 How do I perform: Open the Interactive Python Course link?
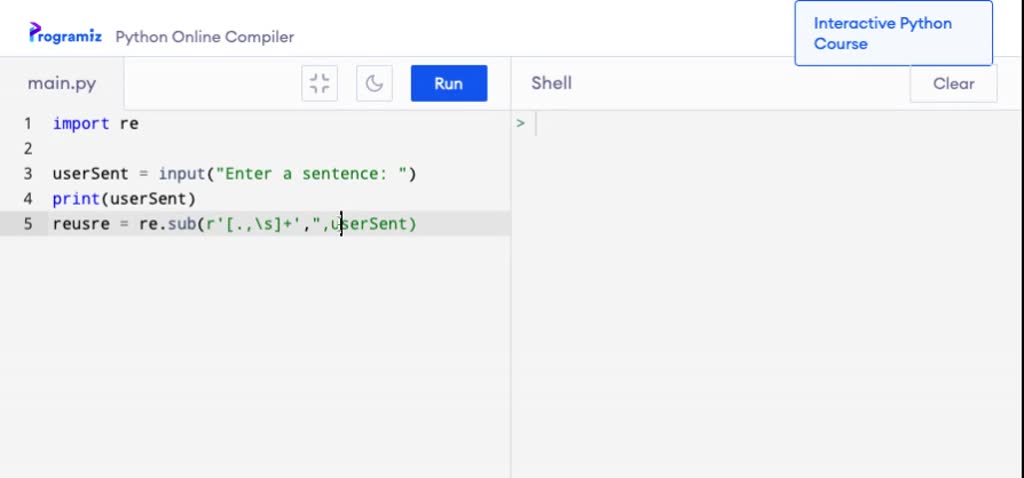(893, 33)
